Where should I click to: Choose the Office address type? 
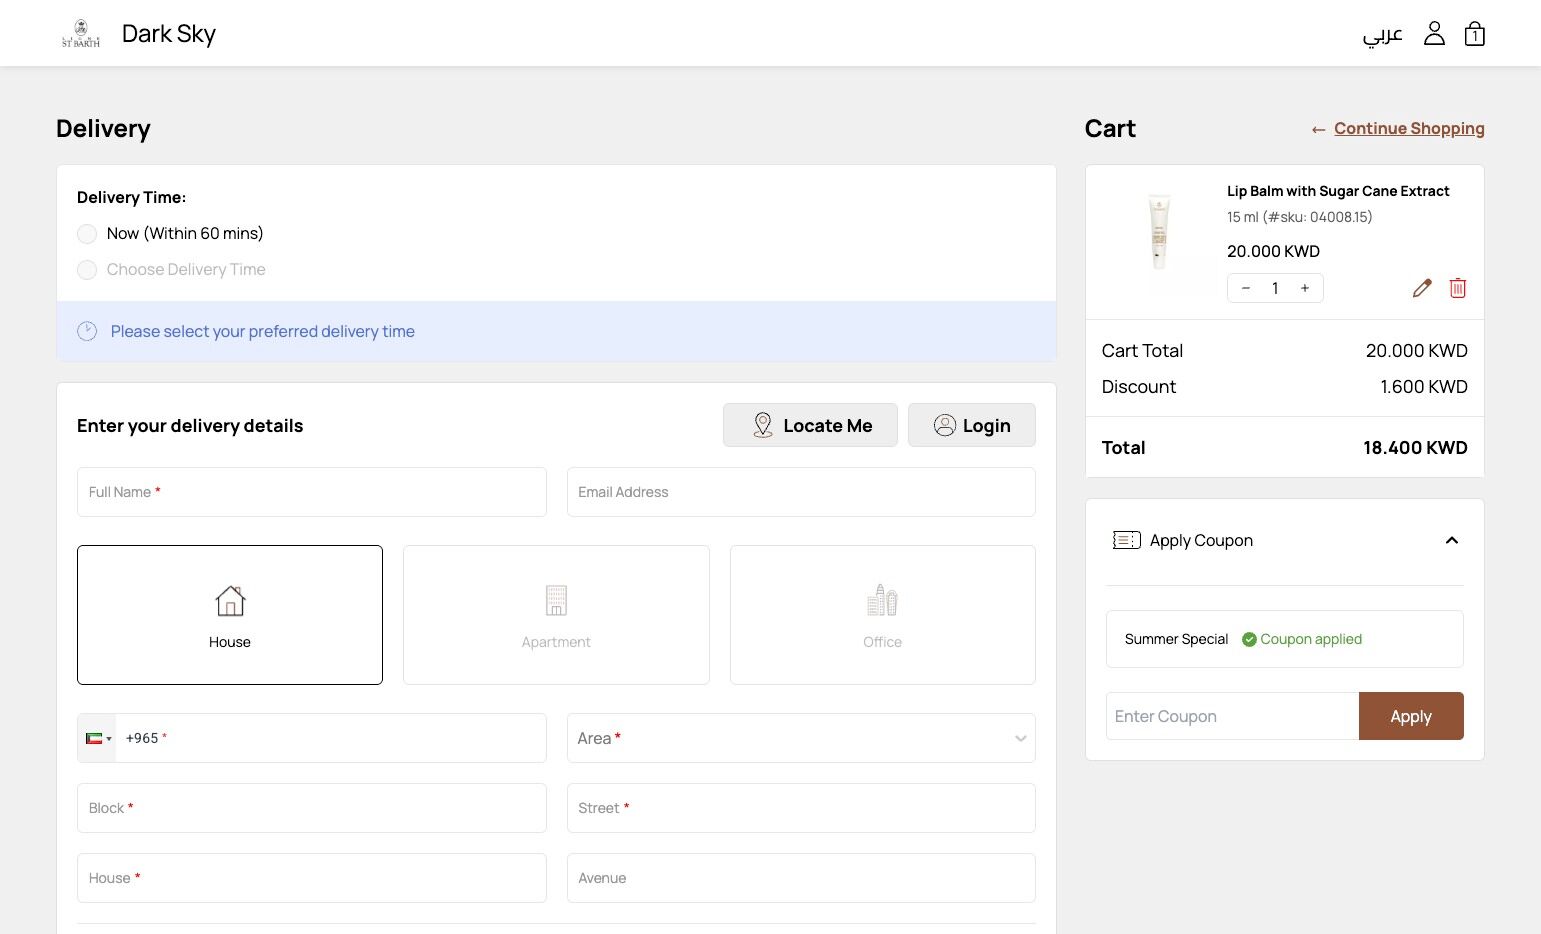click(882, 614)
